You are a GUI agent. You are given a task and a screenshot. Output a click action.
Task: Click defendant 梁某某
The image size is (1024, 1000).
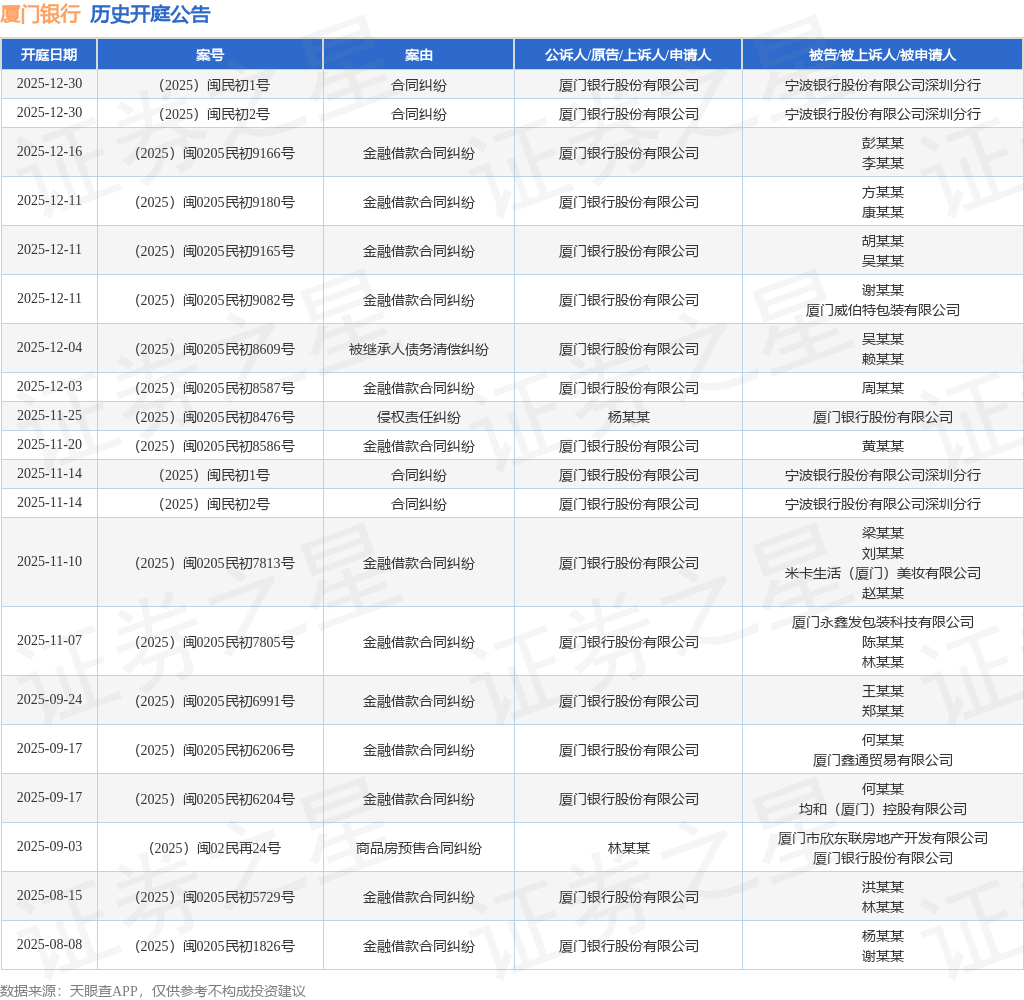coord(882,533)
